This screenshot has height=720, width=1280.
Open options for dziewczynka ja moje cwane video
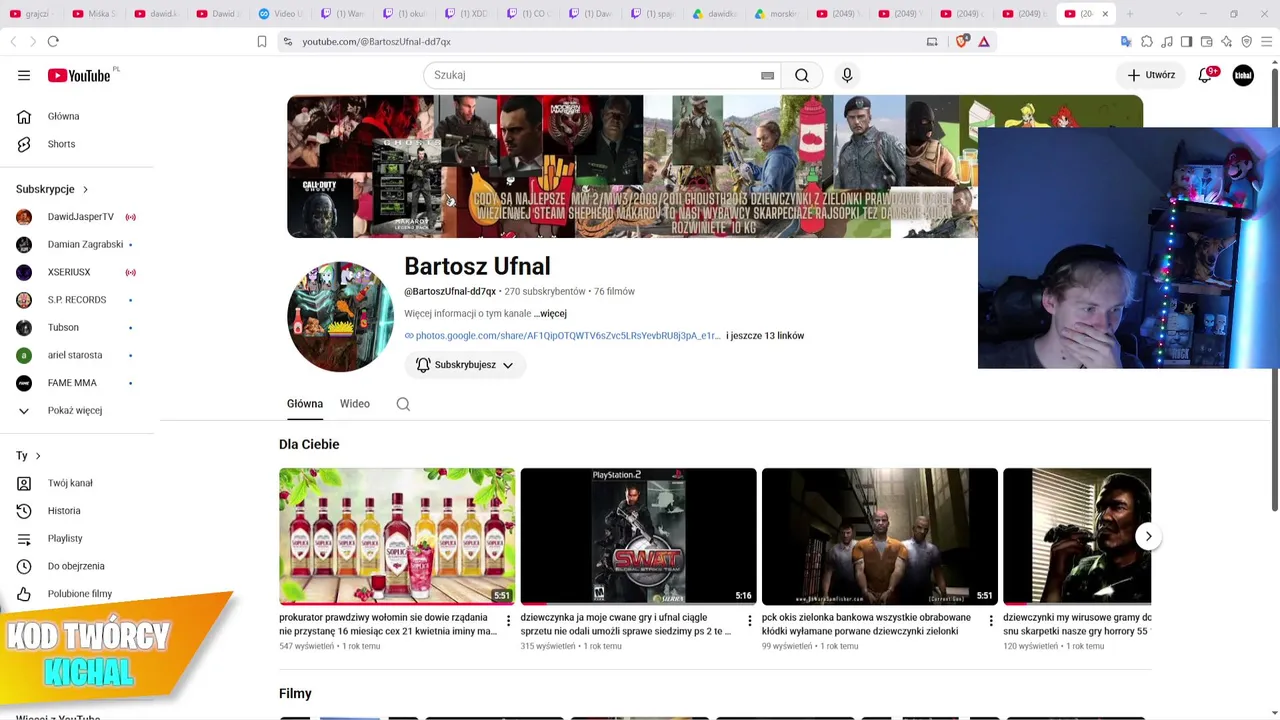[750, 621]
